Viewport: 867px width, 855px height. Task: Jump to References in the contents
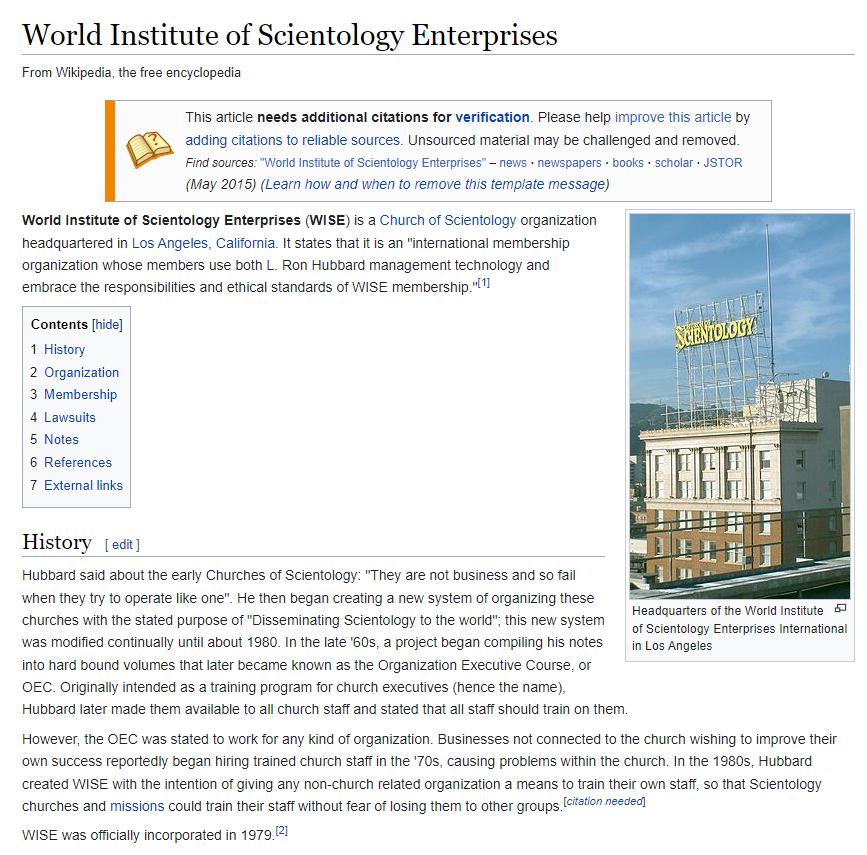(78, 462)
